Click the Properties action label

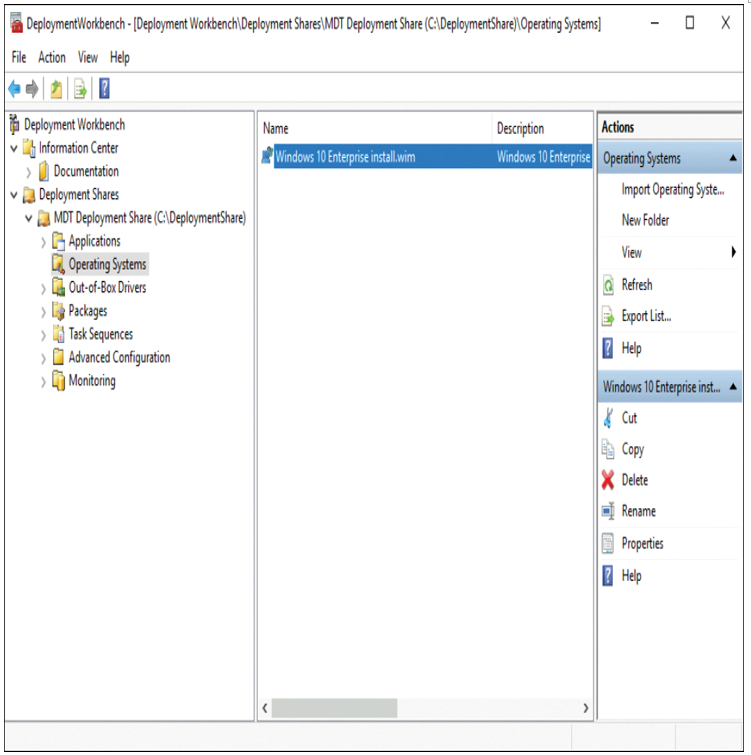tap(642, 543)
